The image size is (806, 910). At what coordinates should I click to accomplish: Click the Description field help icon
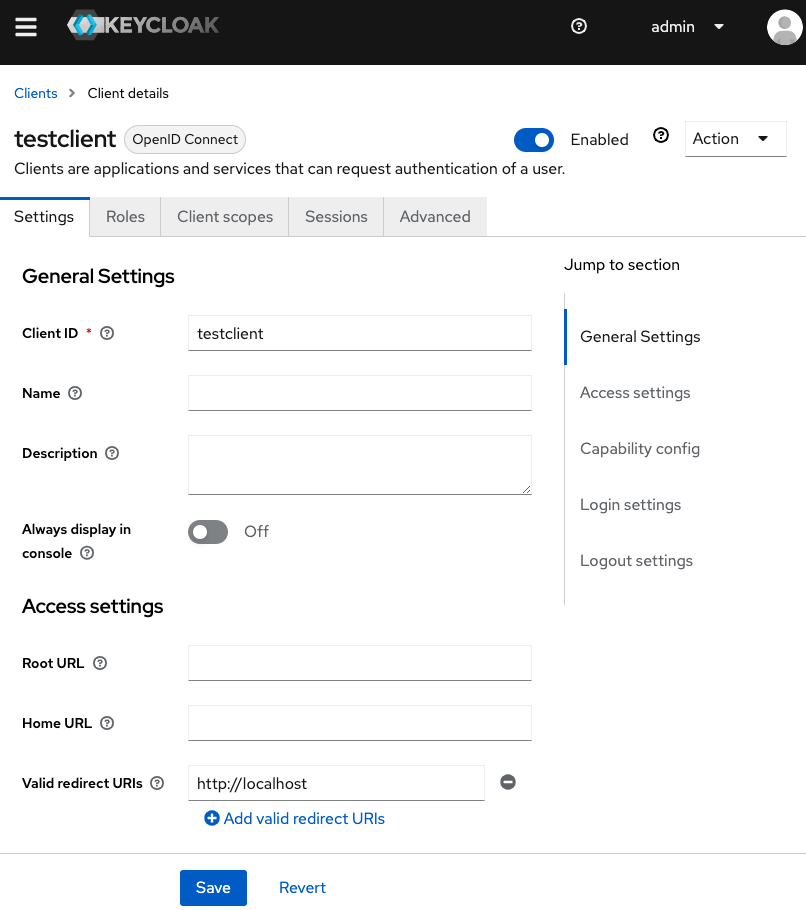pyautogui.click(x=110, y=453)
